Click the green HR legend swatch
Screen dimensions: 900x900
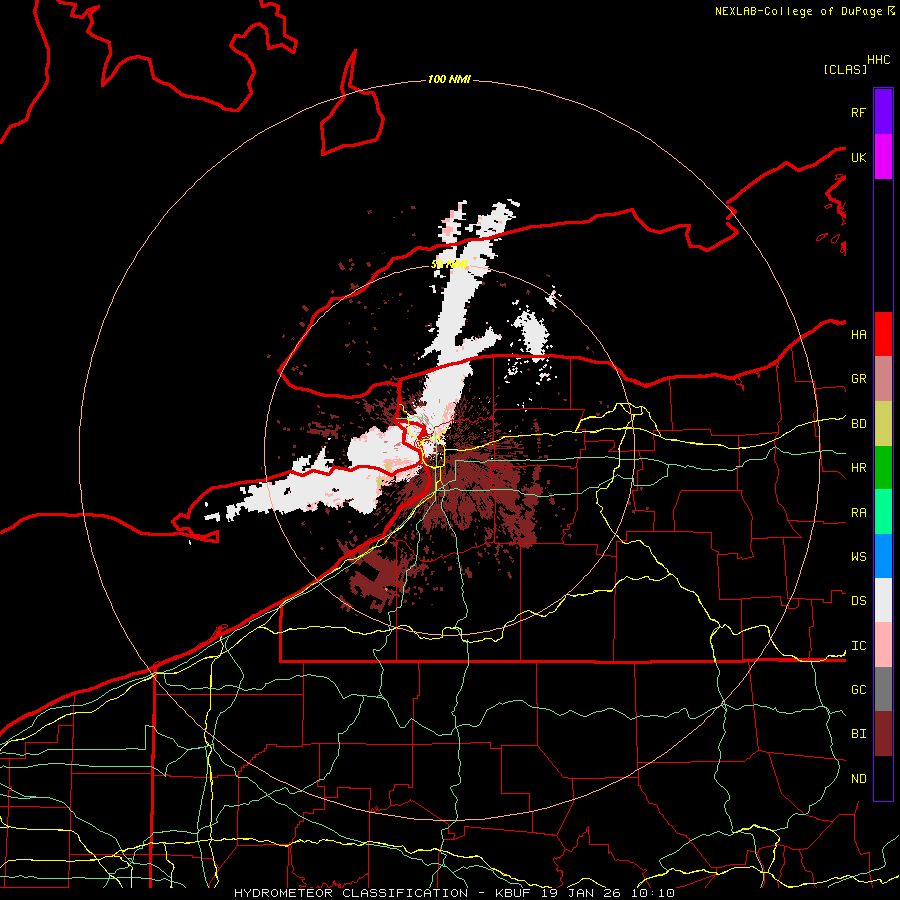click(883, 468)
